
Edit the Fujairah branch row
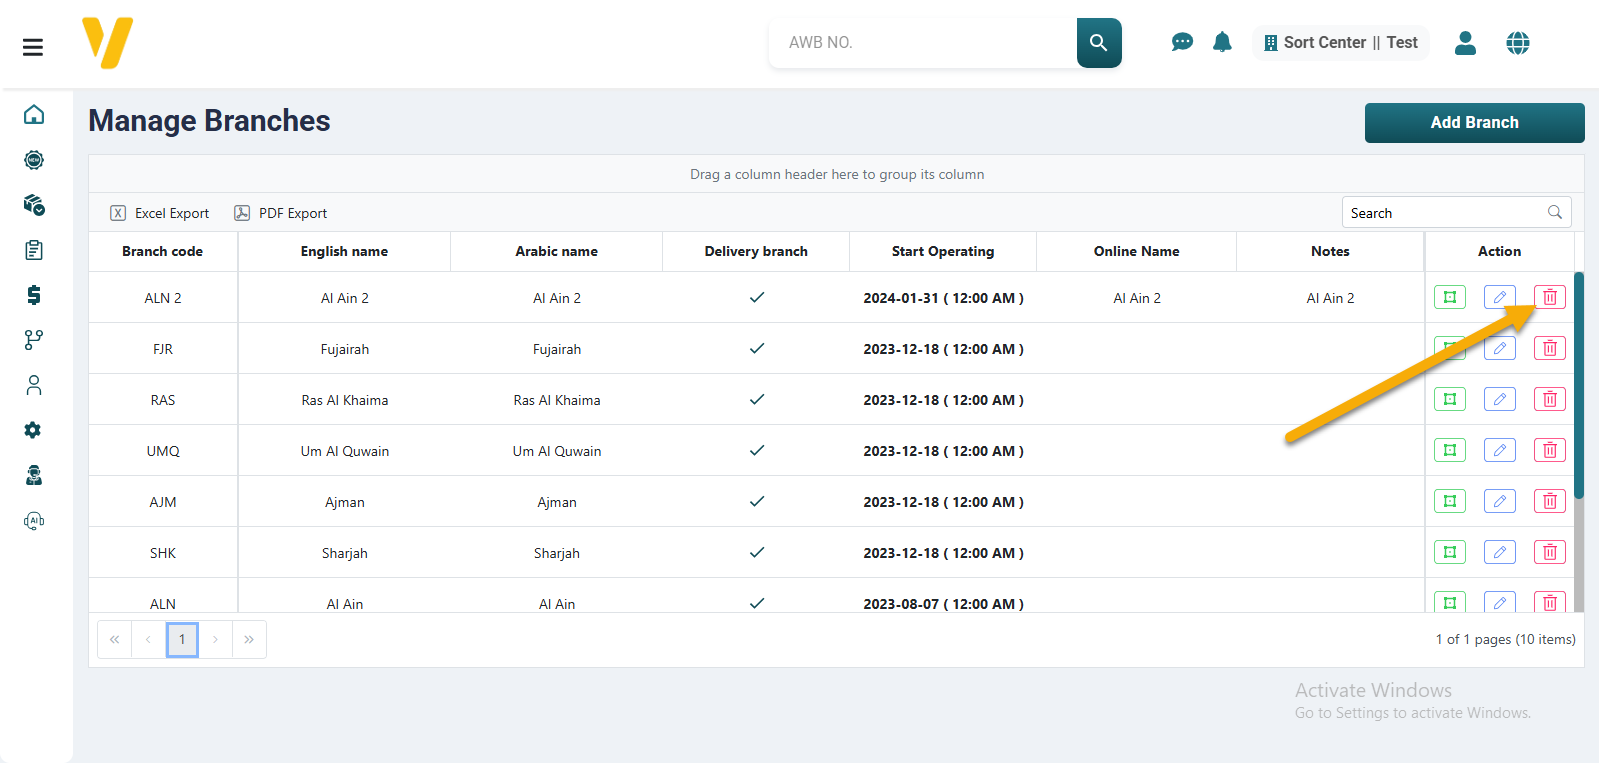pos(1499,348)
